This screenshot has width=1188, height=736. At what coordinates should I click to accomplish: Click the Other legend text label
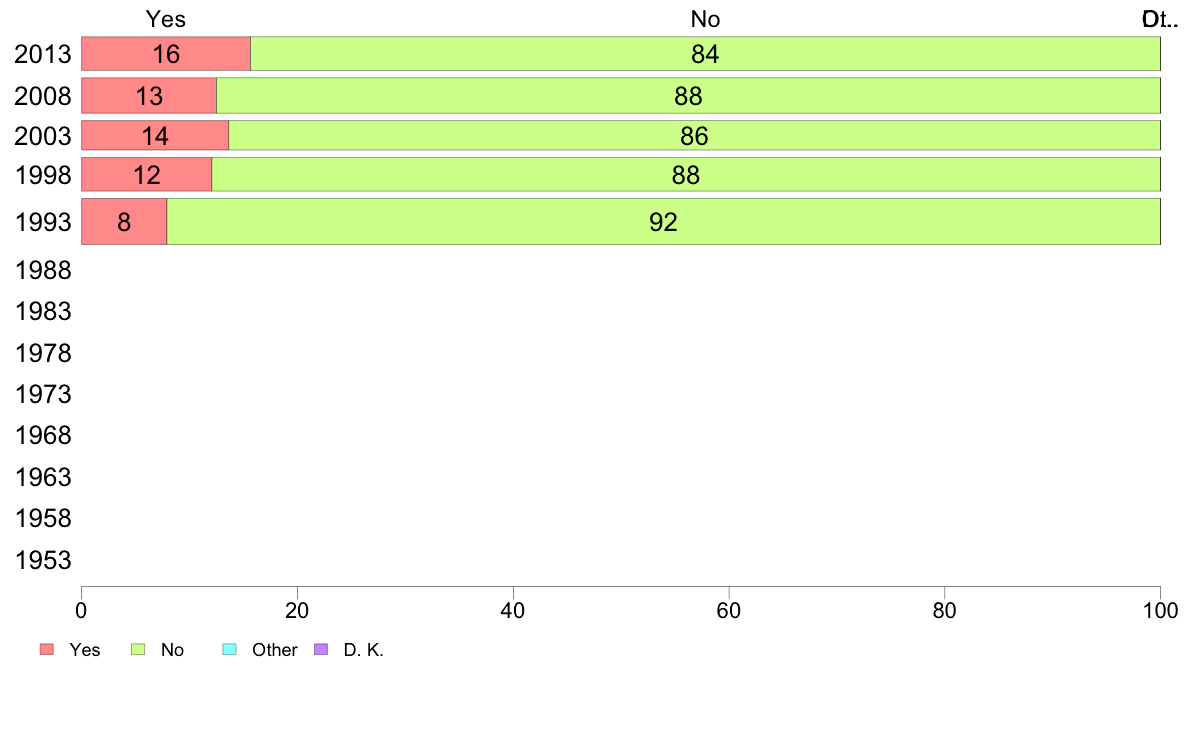tap(274, 650)
